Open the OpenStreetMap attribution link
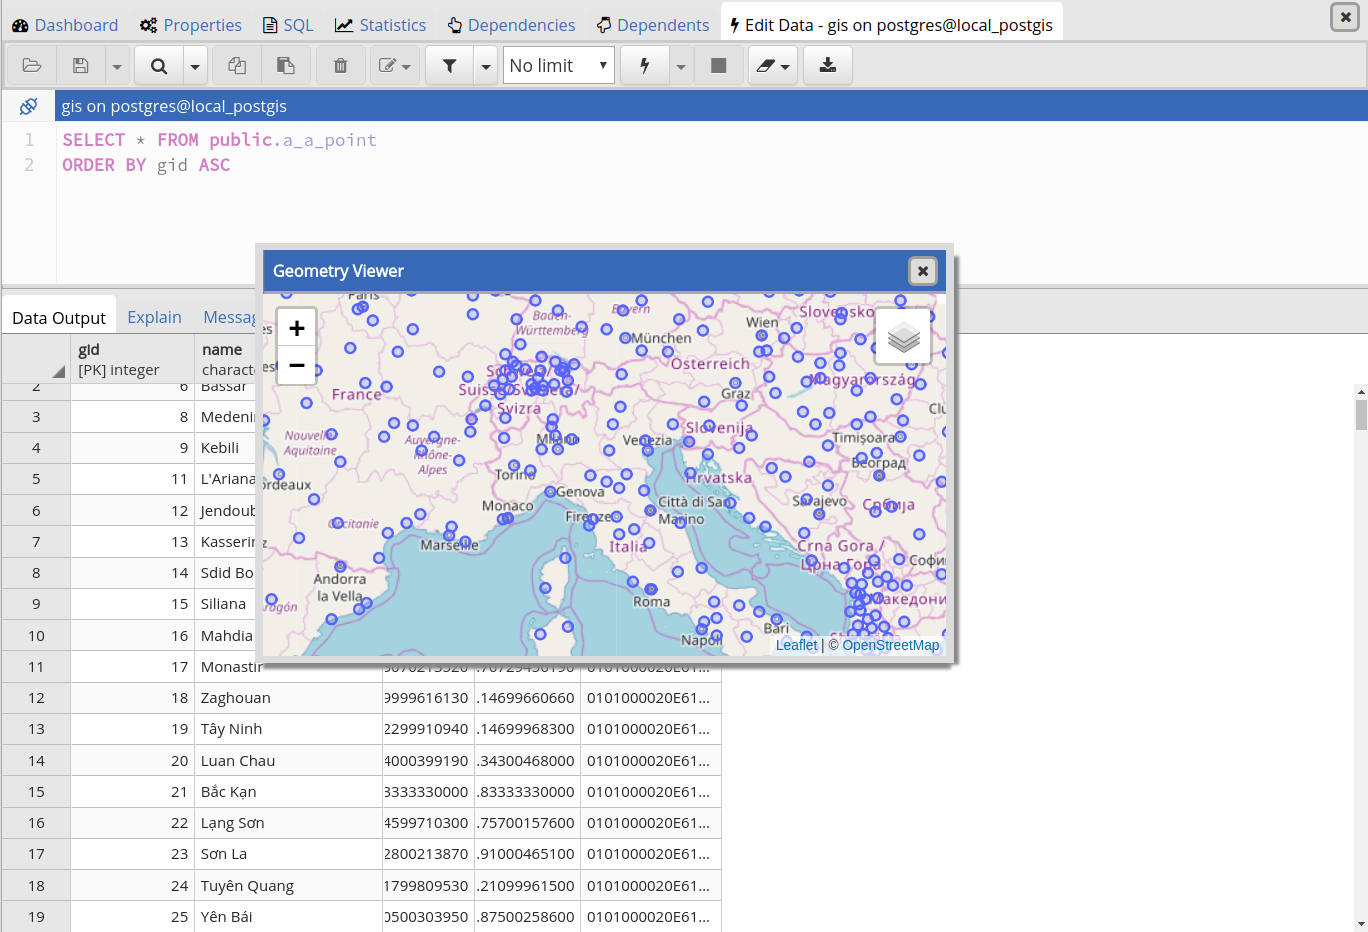This screenshot has height=932, width=1368. pos(890,645)
